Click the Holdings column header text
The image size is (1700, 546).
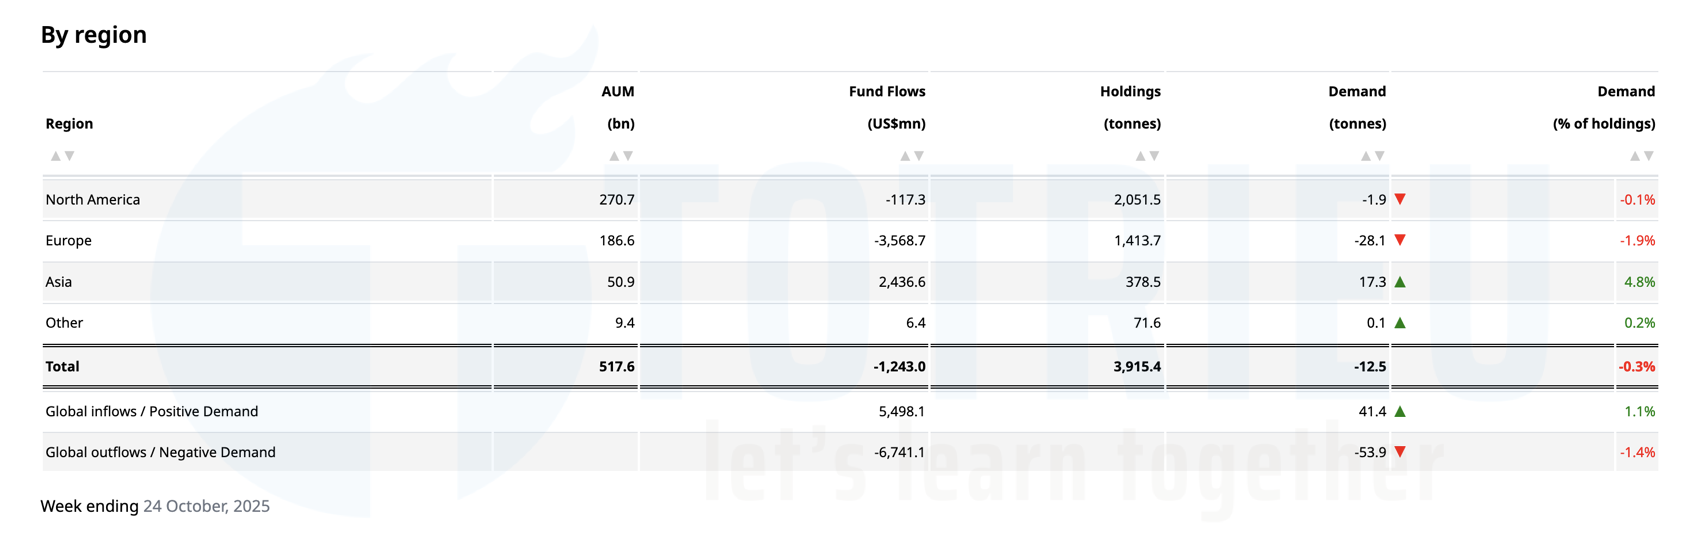1130,92
